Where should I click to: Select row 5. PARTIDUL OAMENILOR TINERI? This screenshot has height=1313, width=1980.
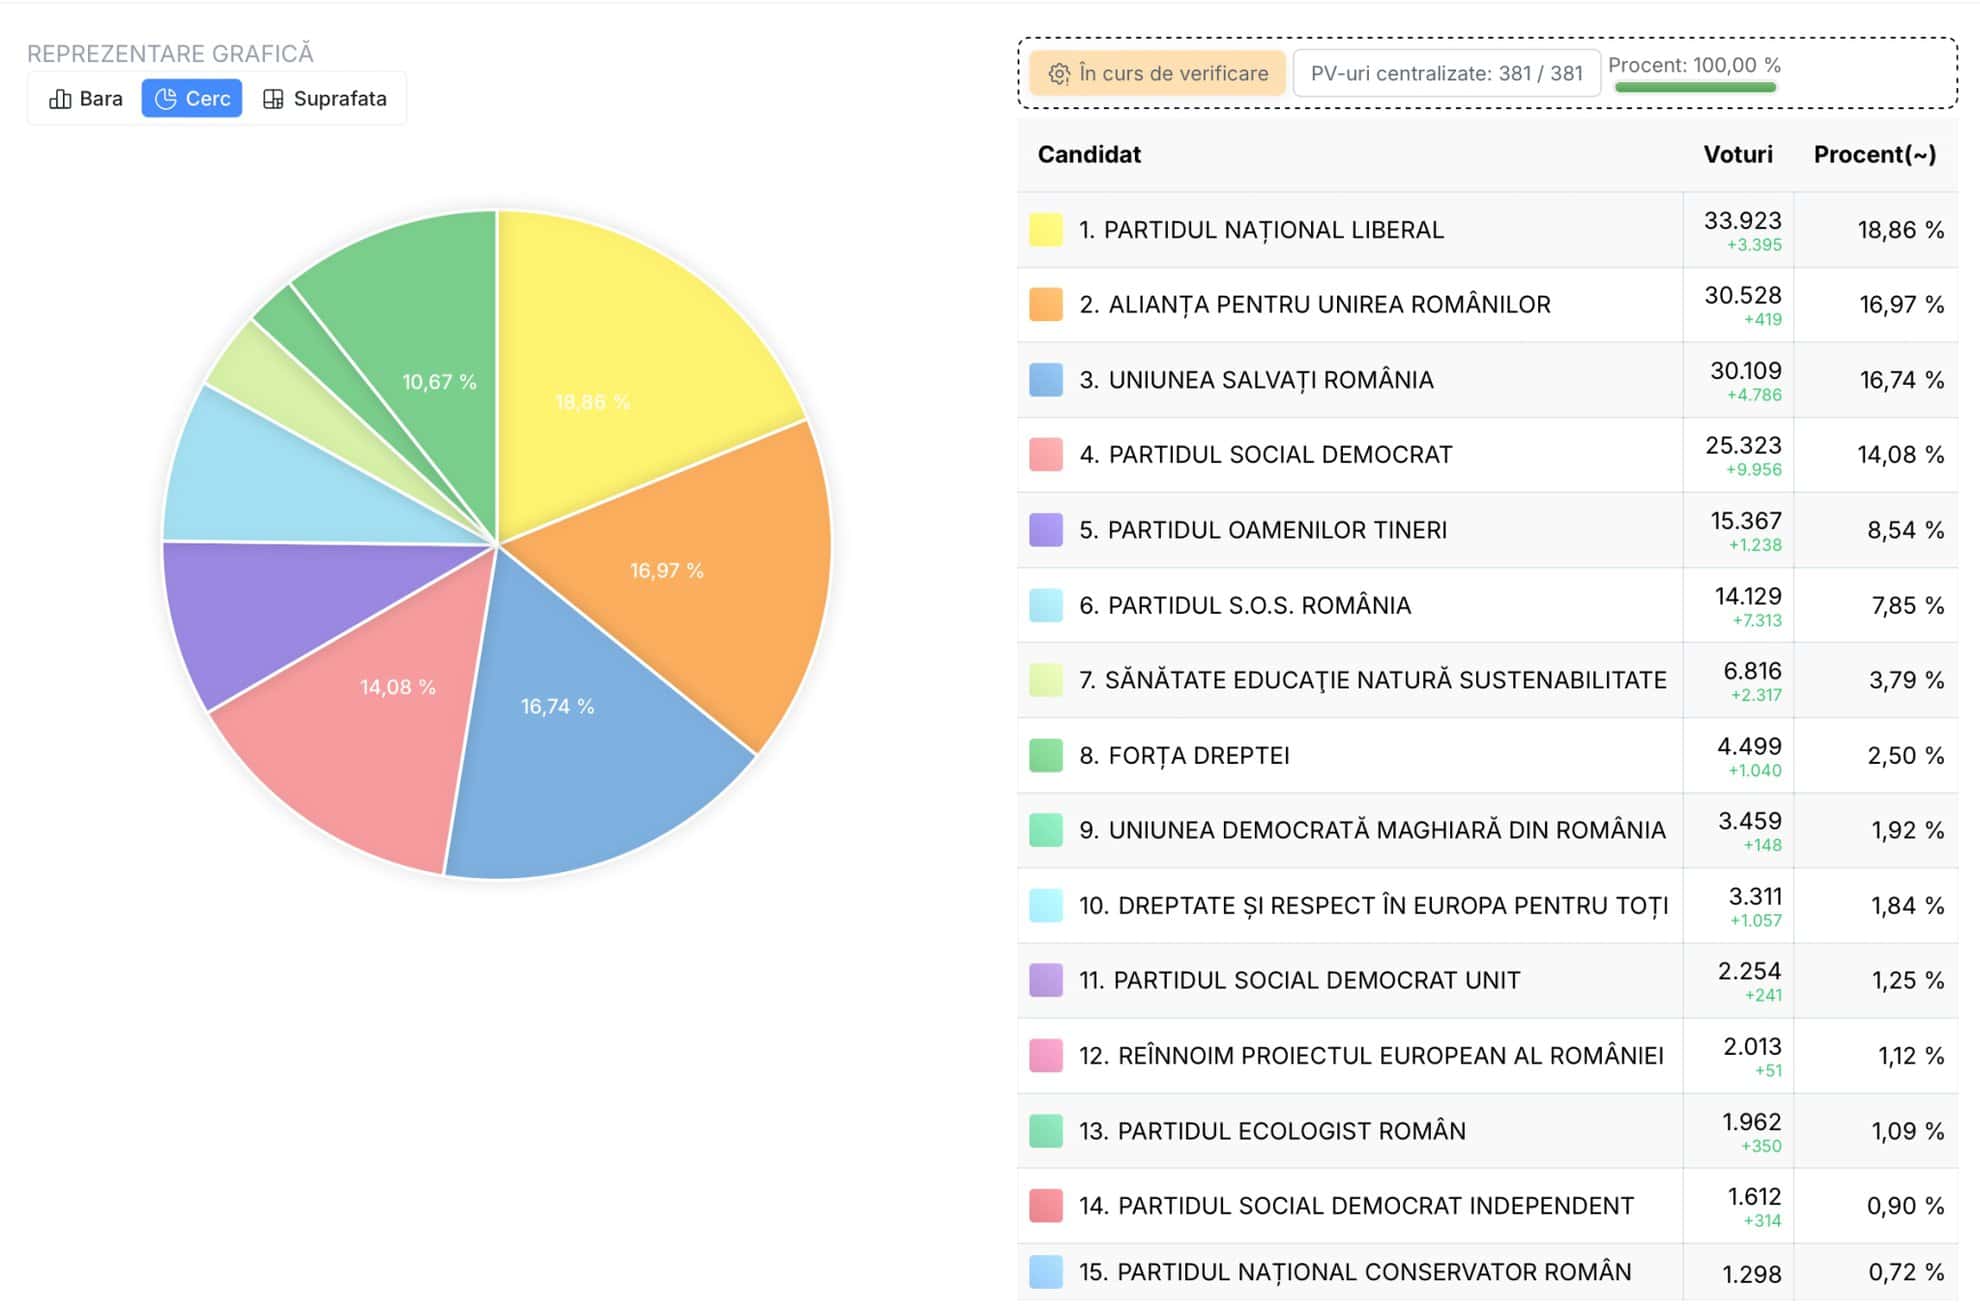(x=1487, y=530)
